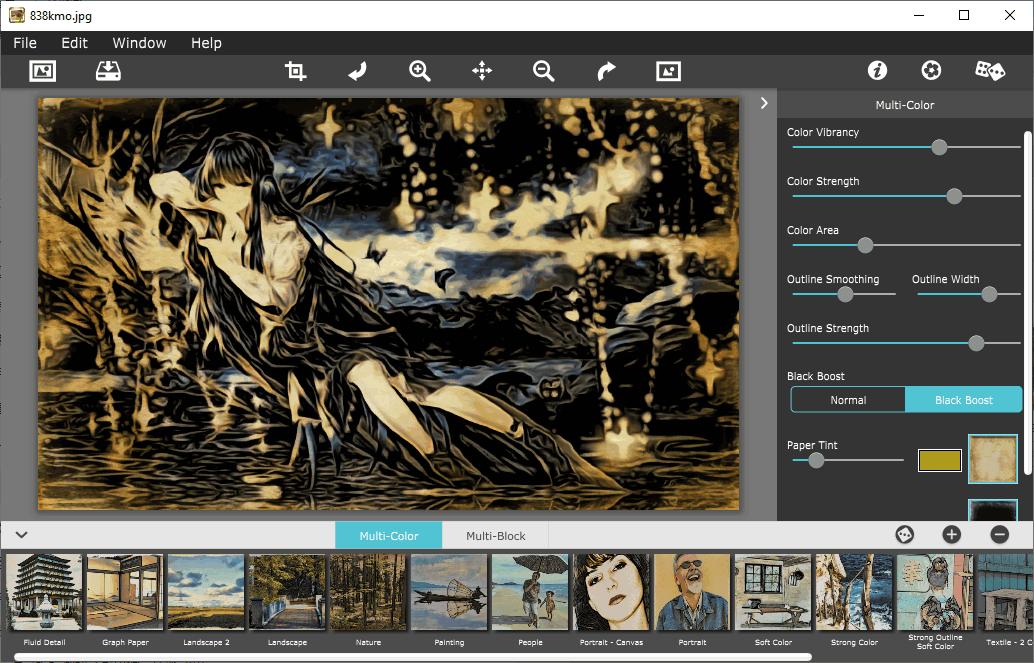Open the Window menu
Viewport: 1034px width, 663px height.
click(139, 43)
